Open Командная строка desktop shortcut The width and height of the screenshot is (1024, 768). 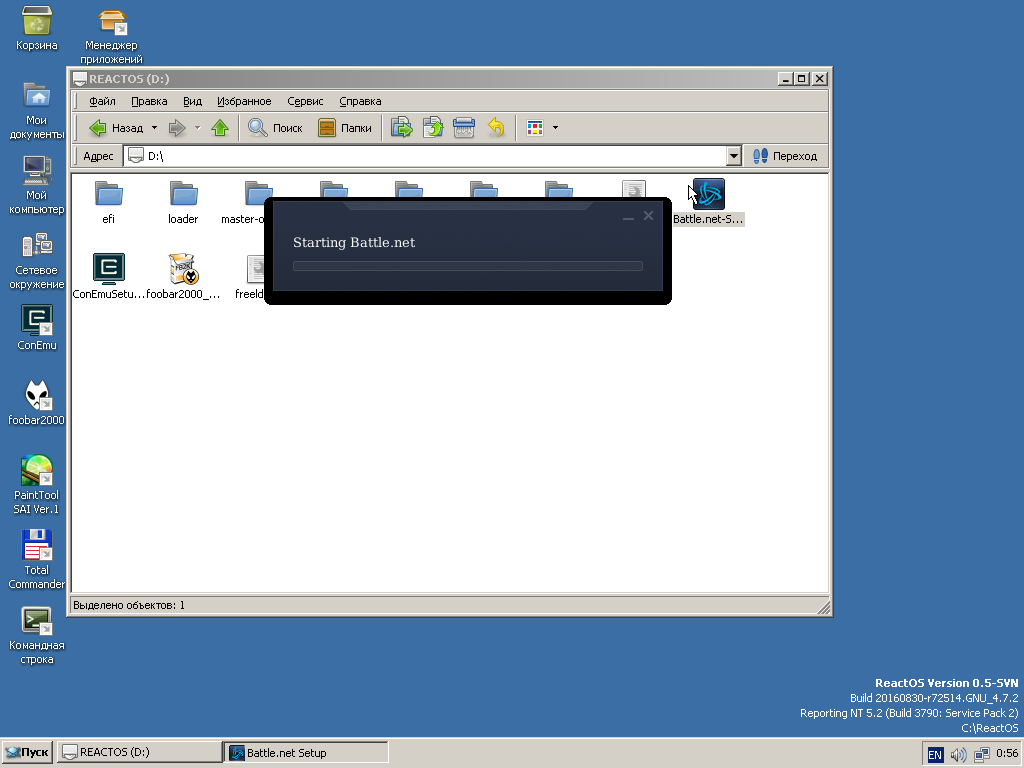coord(37,635)
